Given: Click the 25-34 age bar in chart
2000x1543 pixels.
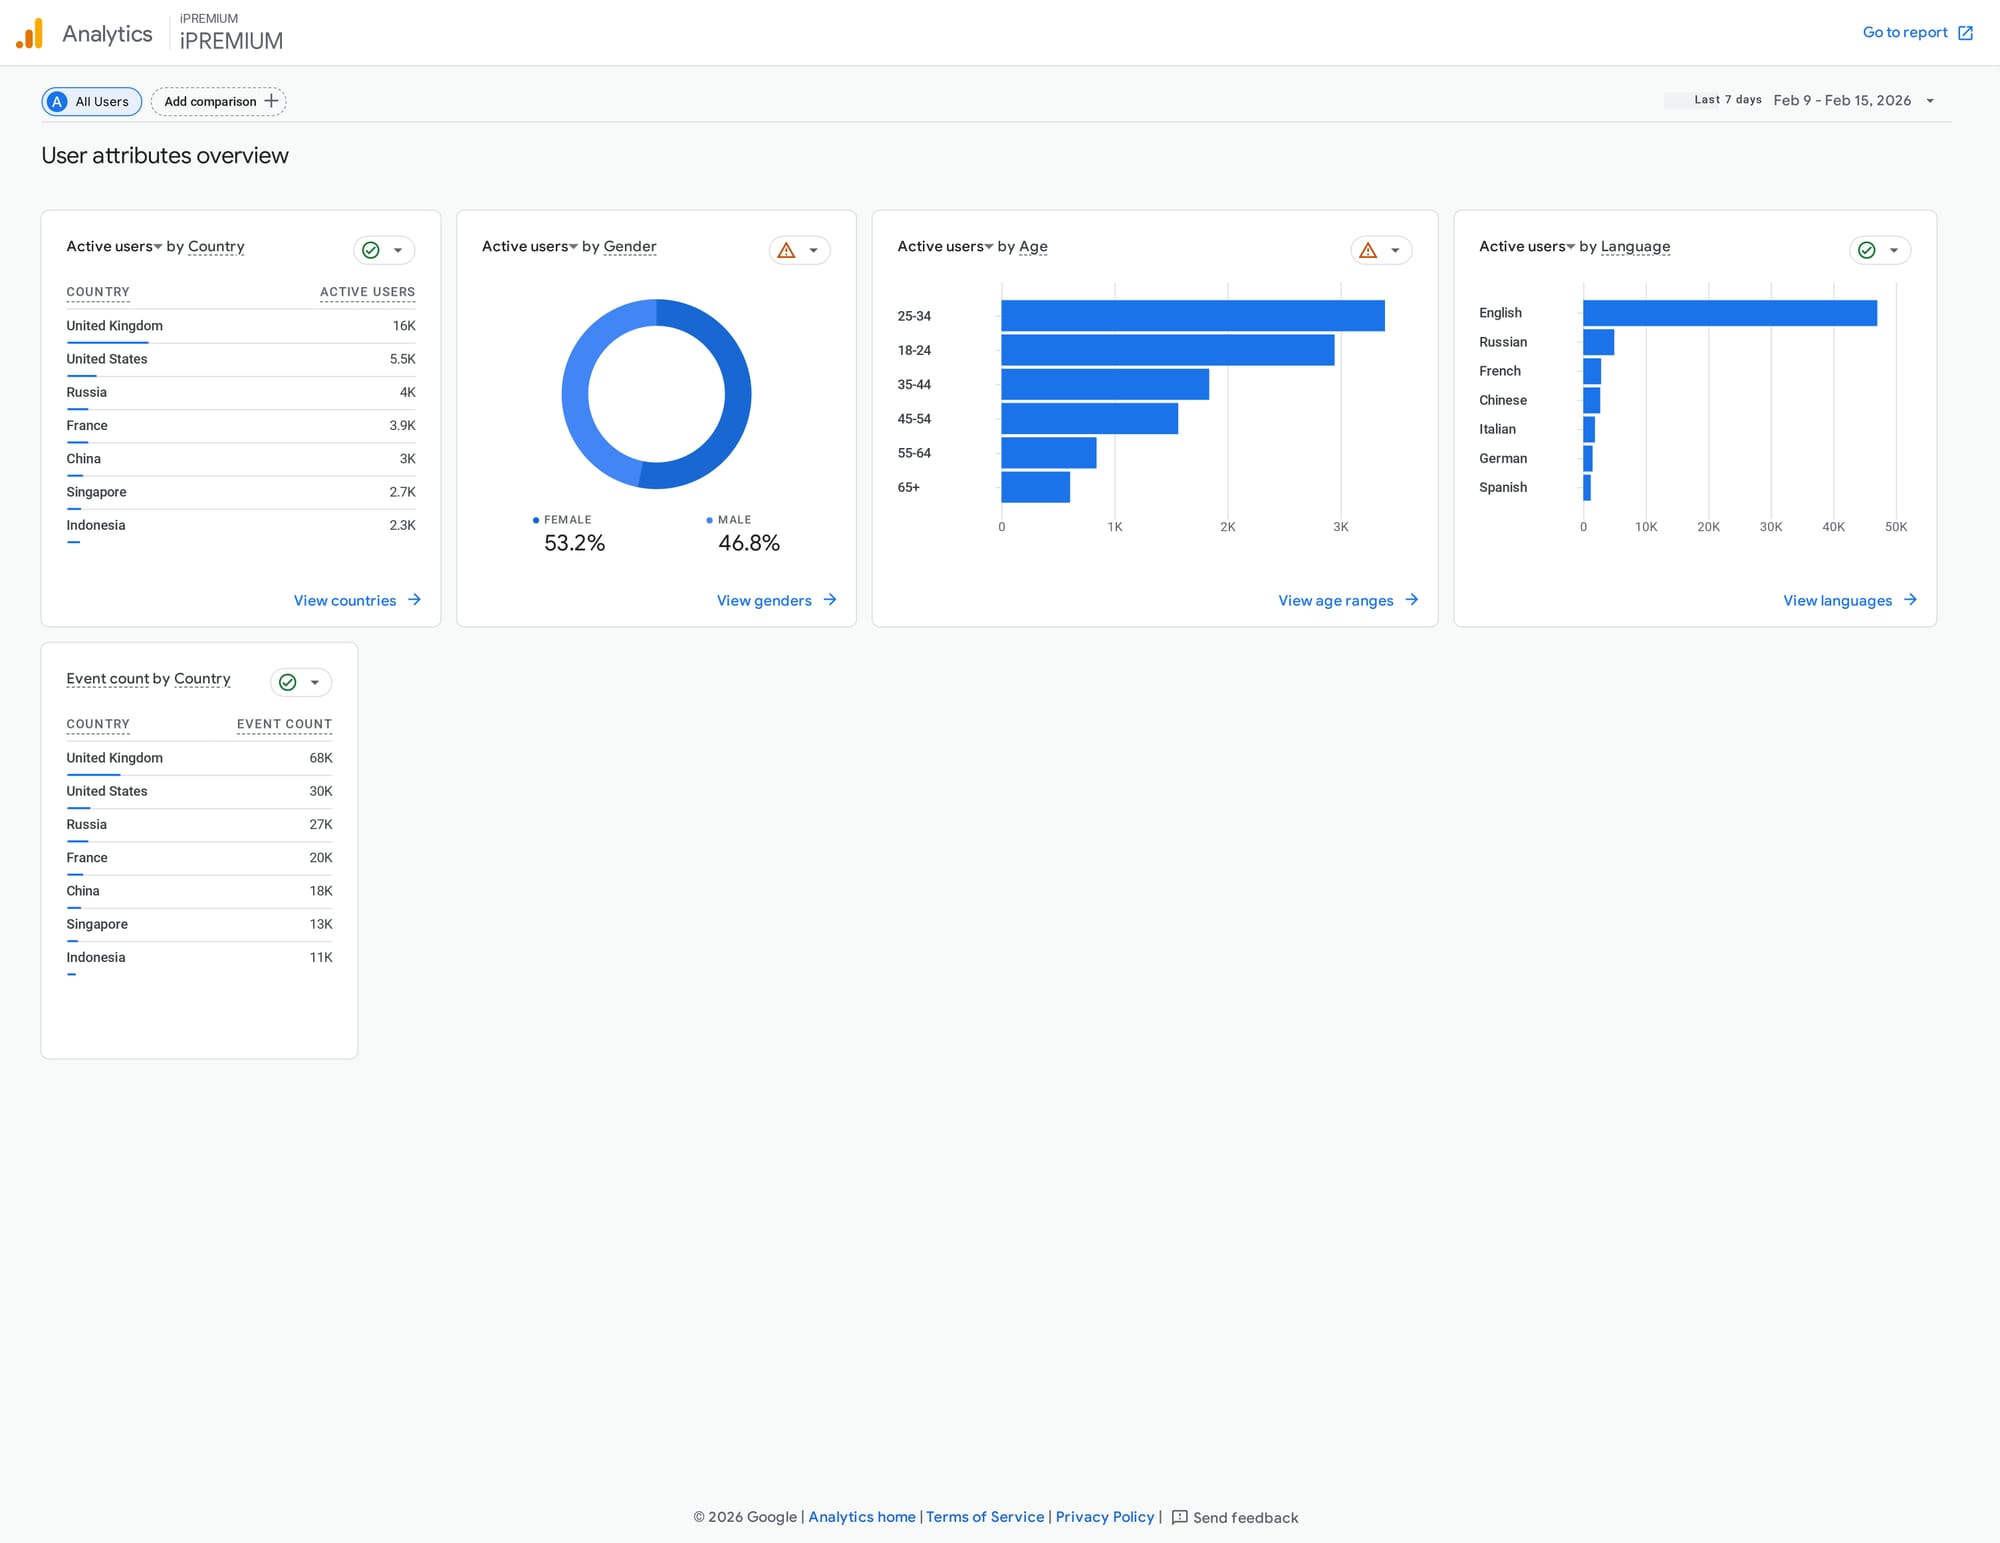Looking at the screenshot, I should [x=1192, y=316].
